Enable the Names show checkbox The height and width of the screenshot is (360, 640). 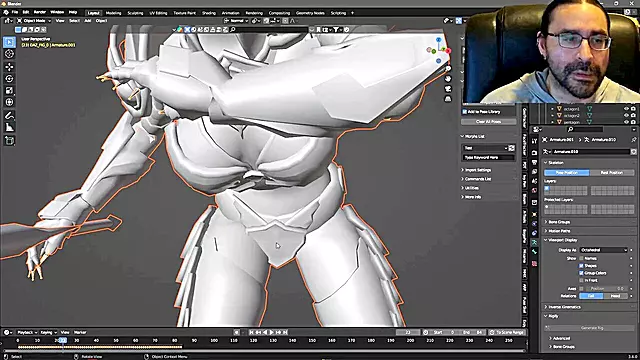coord(581,258)
